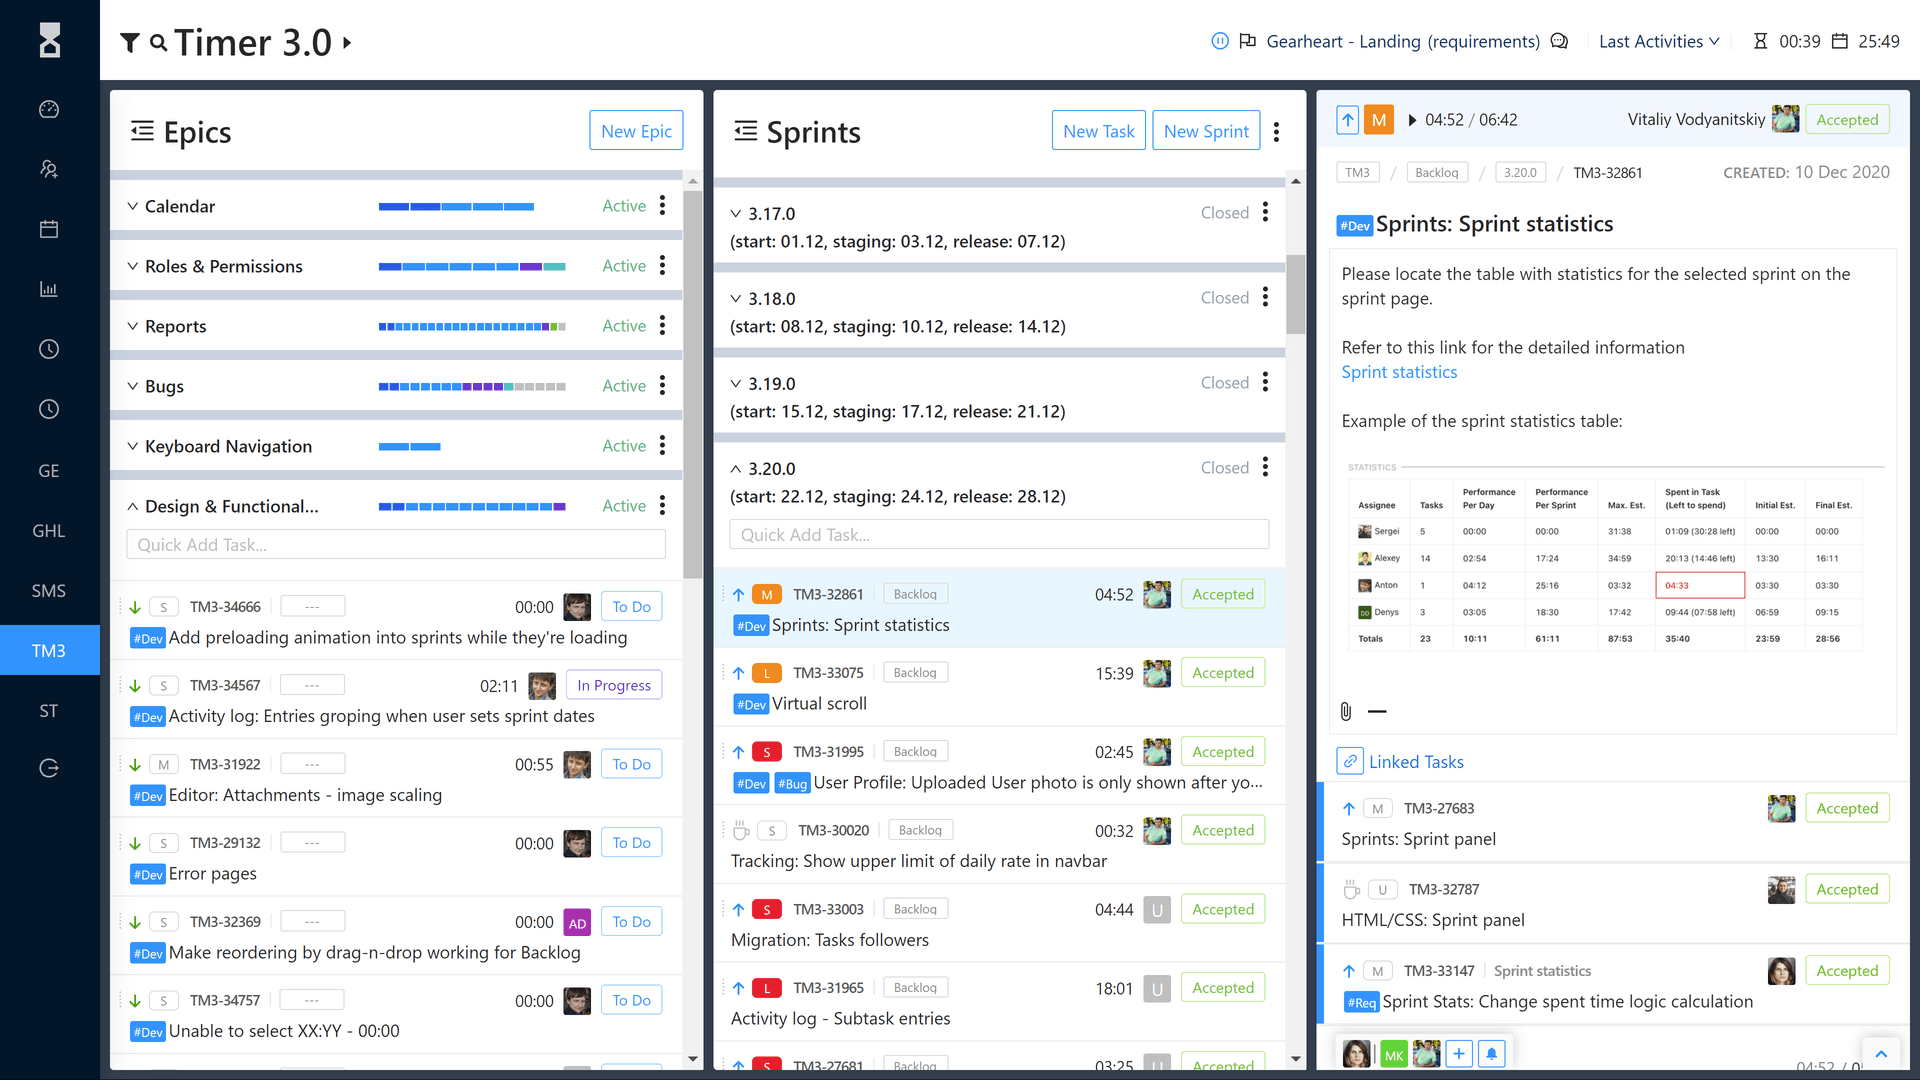Image resolution: width=1920 pixels, height=1080 pixels.
Task: Collapse the Calendar epic
Action: tap(133, 206)
